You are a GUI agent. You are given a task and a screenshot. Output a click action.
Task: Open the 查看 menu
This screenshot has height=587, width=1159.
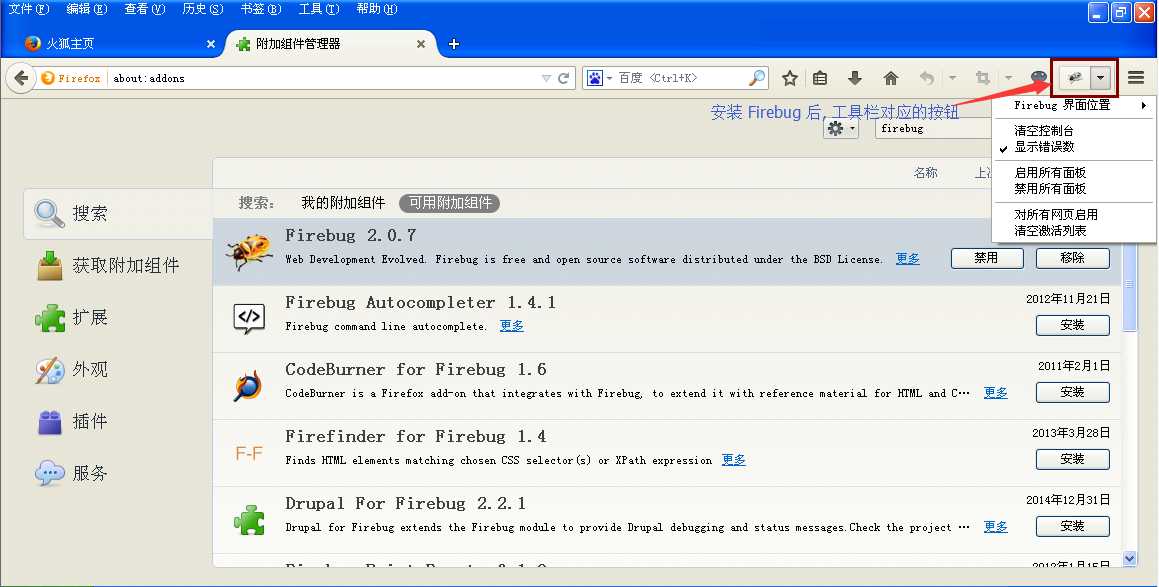(145, 9)
